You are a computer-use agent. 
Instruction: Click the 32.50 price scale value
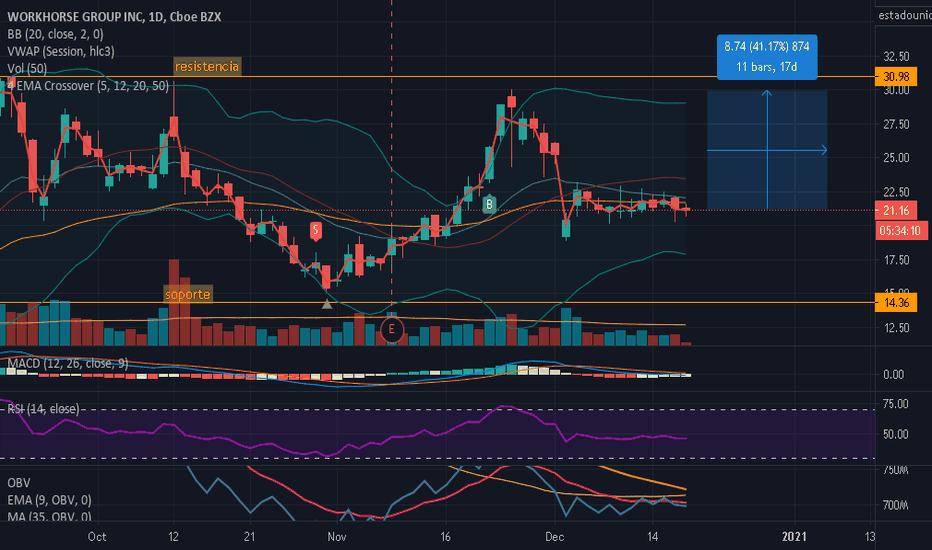pyautogui.click(x=896, y=56)
